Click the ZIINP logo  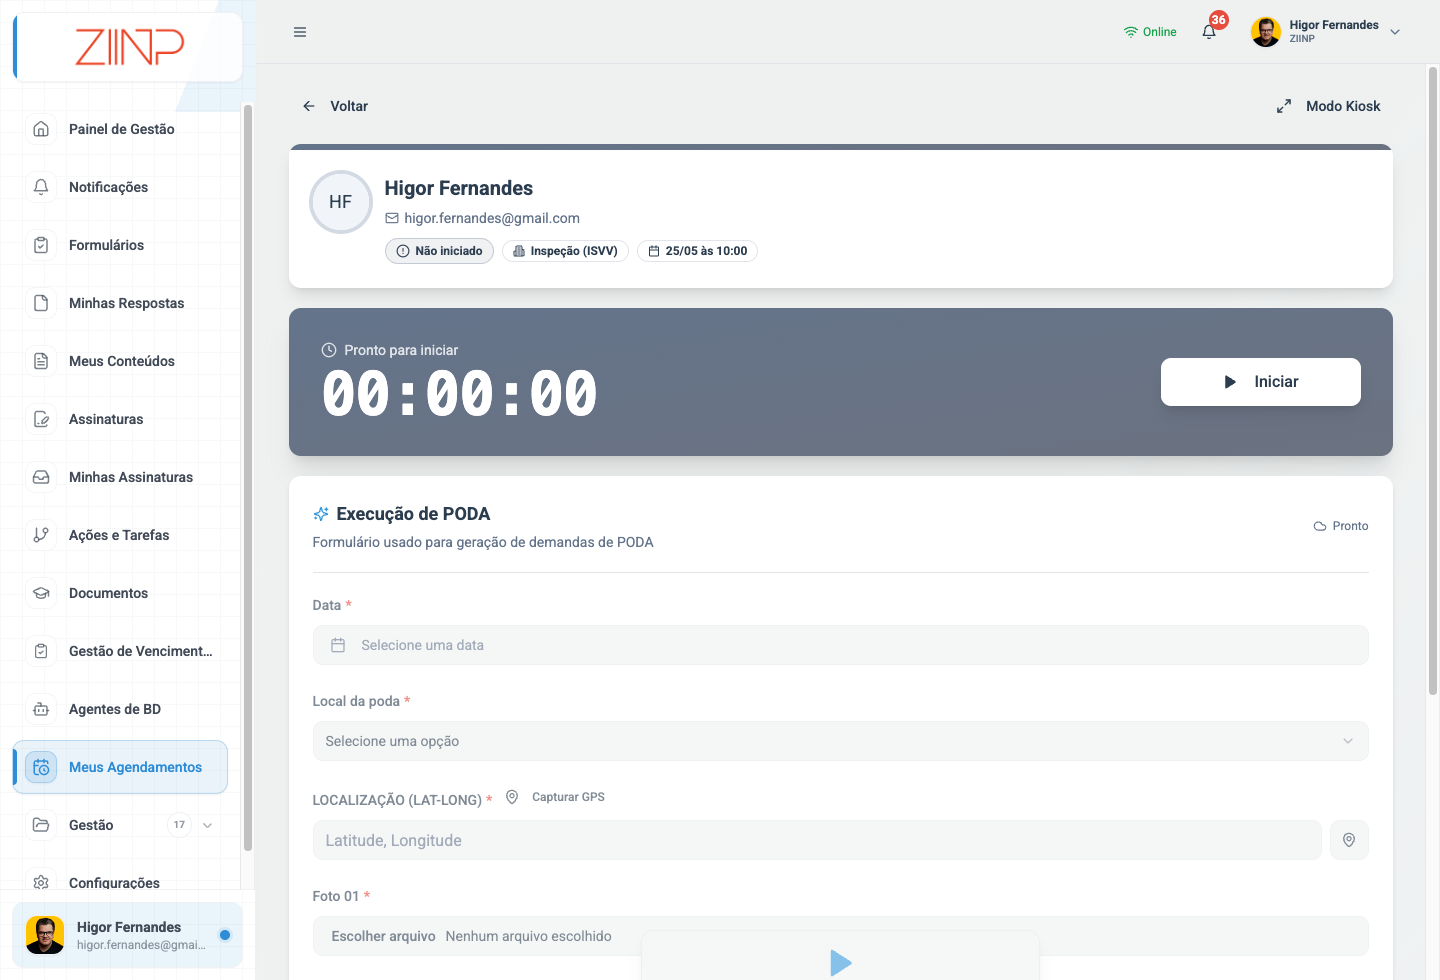pyautogui.click(x=129, y=46)
